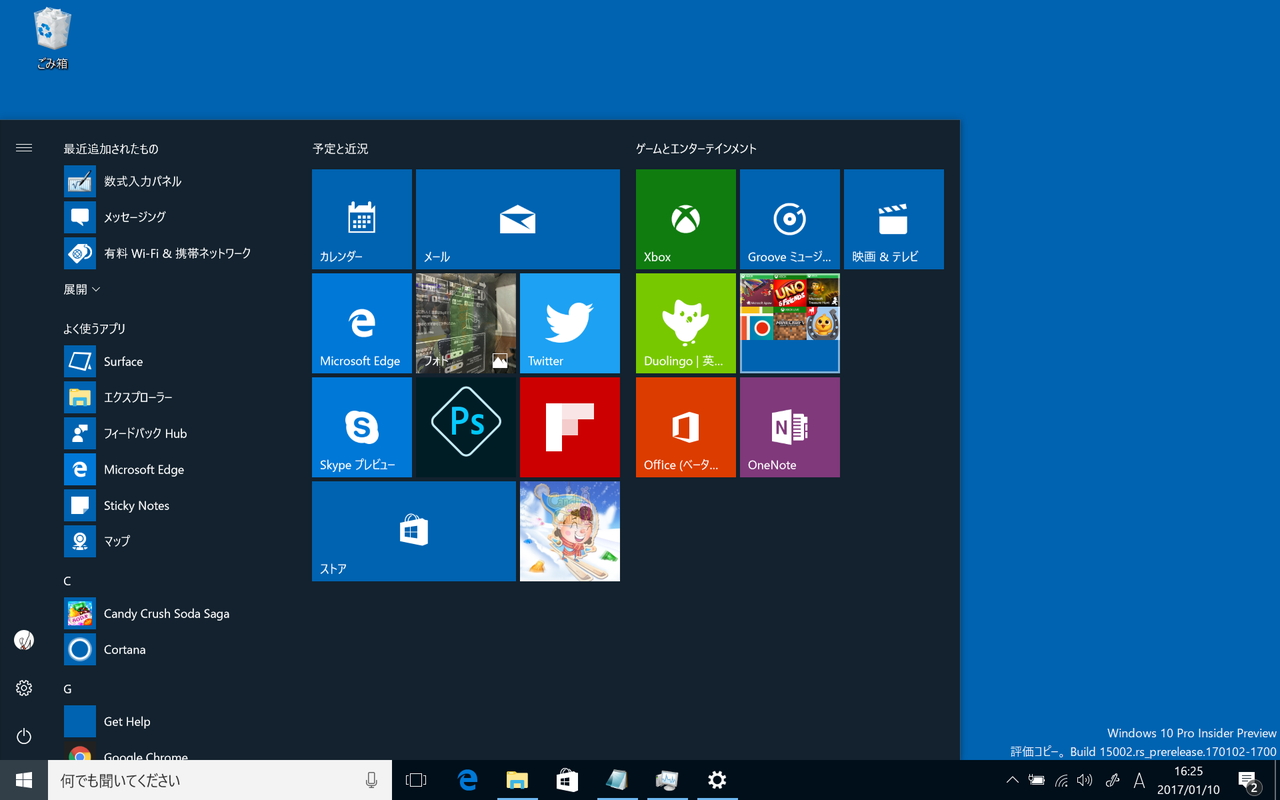Open the フォト photo tile
1280x800 pixels.
click(466, 323)
